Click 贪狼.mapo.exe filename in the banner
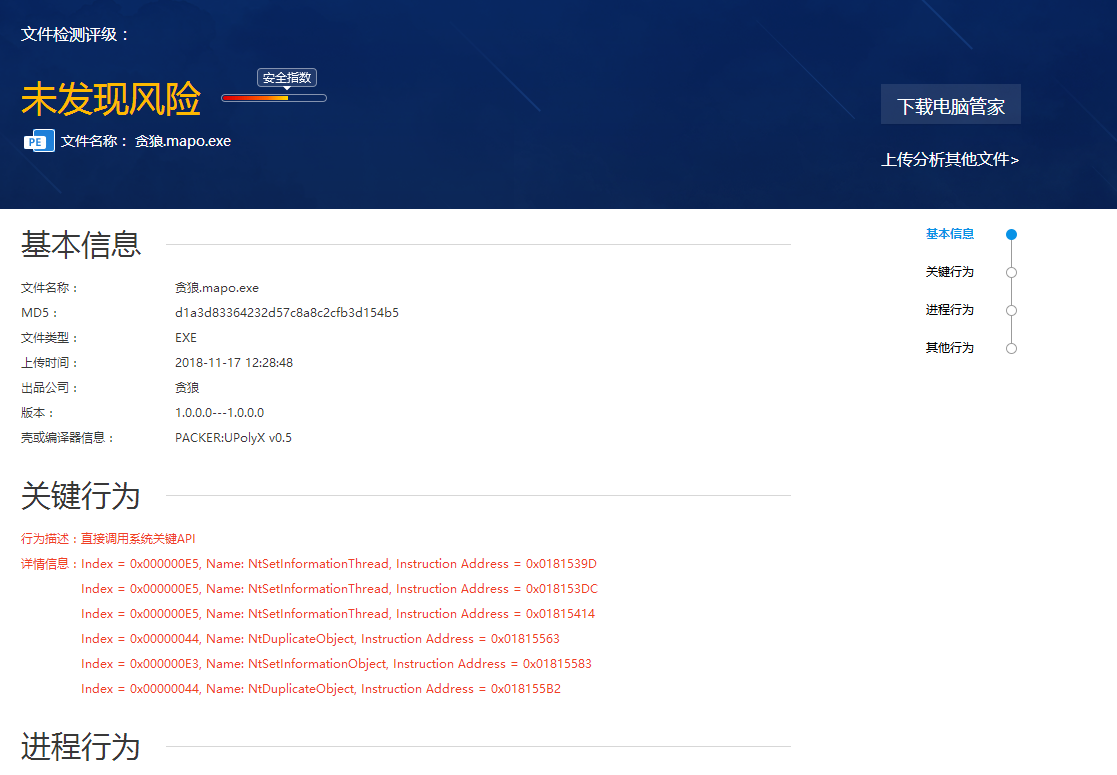 tap(182, 141)
